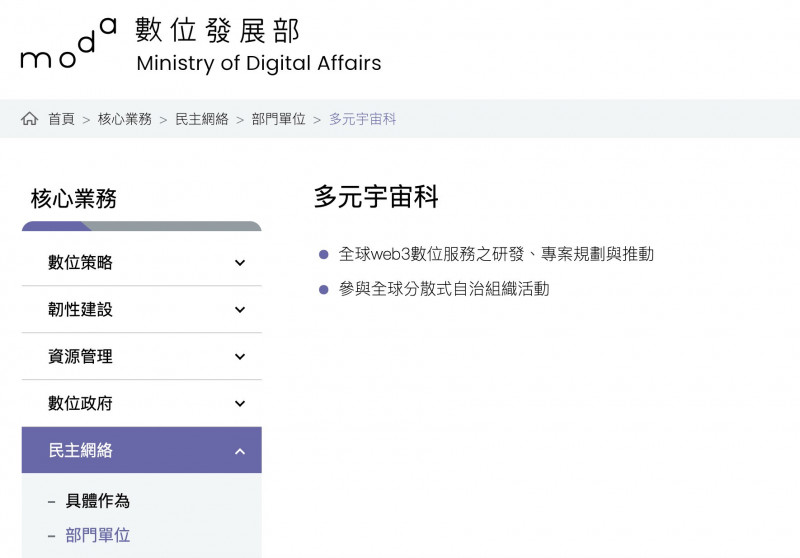Collapse 民主網絡 with up chevron
This screenshot has height=558, width=800.
point(240,451)
